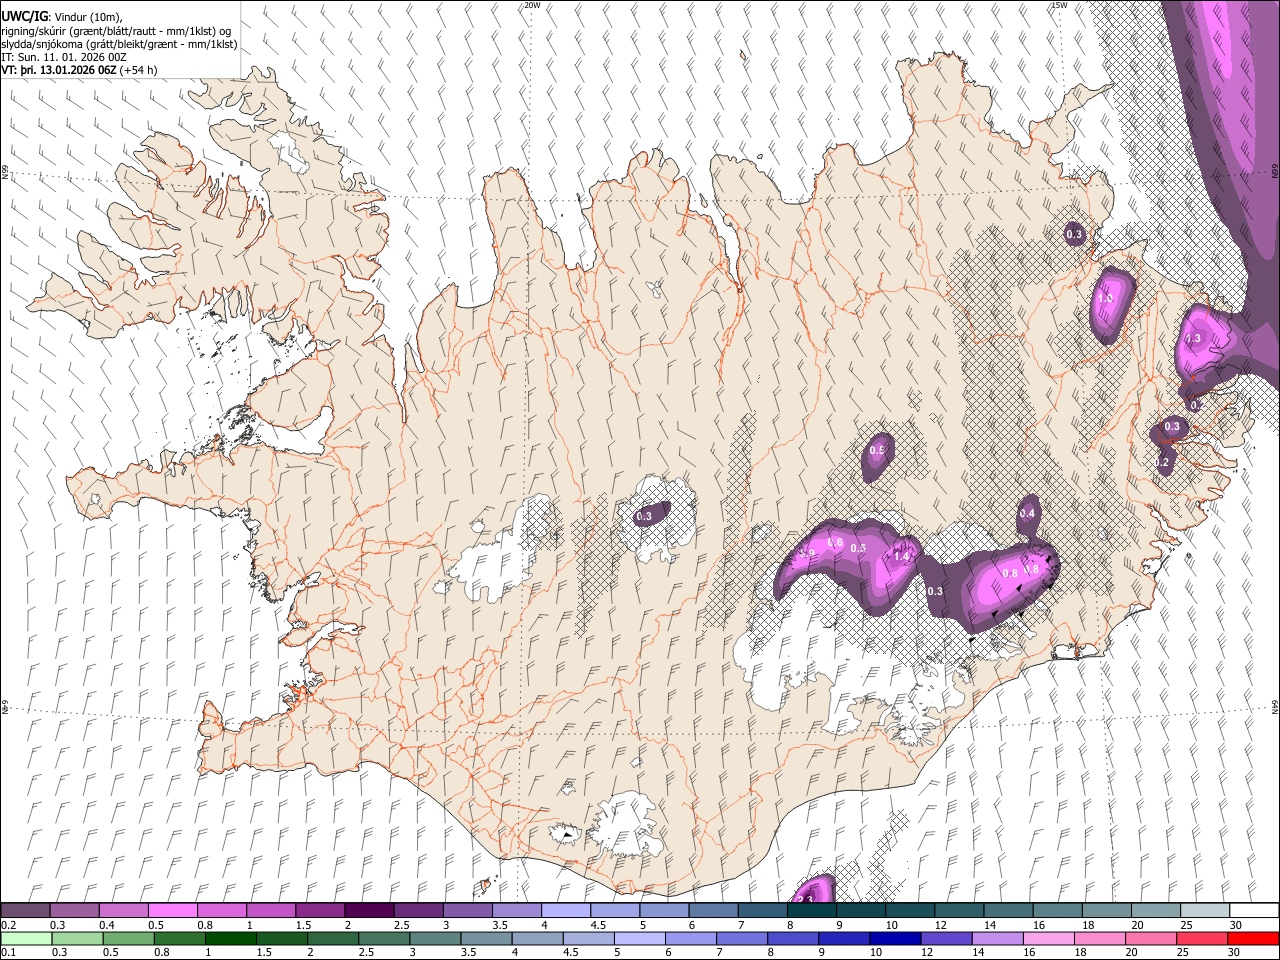Image resolution: width=1280 pixels, height=960 pixels.
Task: Click the bright pink 0.5–0.8 swatch in the upper legend row
Action: pyautogui.click(x=172, y=911)
